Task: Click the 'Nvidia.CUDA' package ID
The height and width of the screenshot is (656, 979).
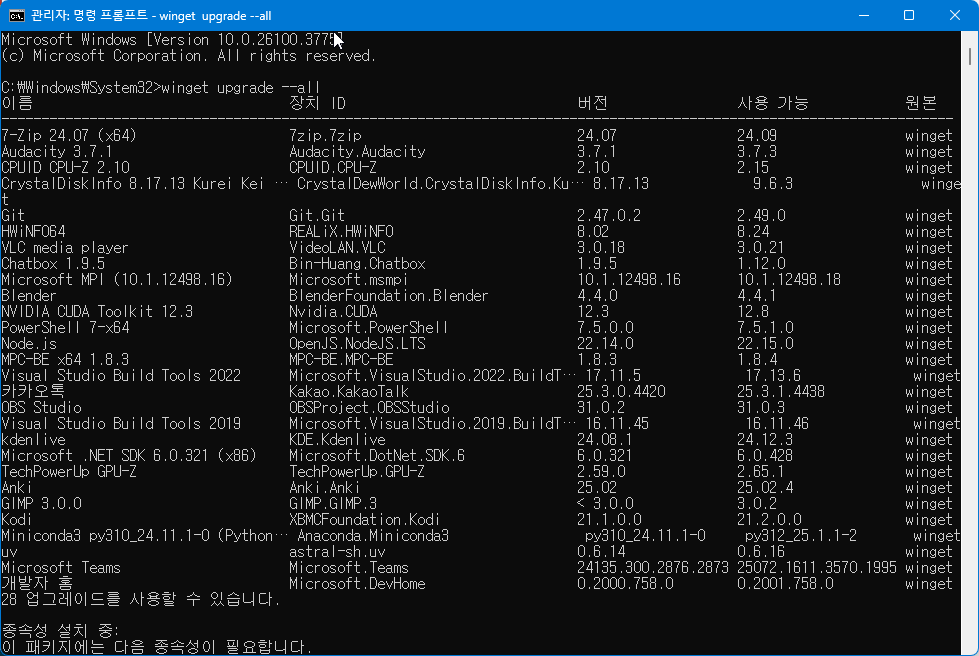Action: tap(333, 312)
